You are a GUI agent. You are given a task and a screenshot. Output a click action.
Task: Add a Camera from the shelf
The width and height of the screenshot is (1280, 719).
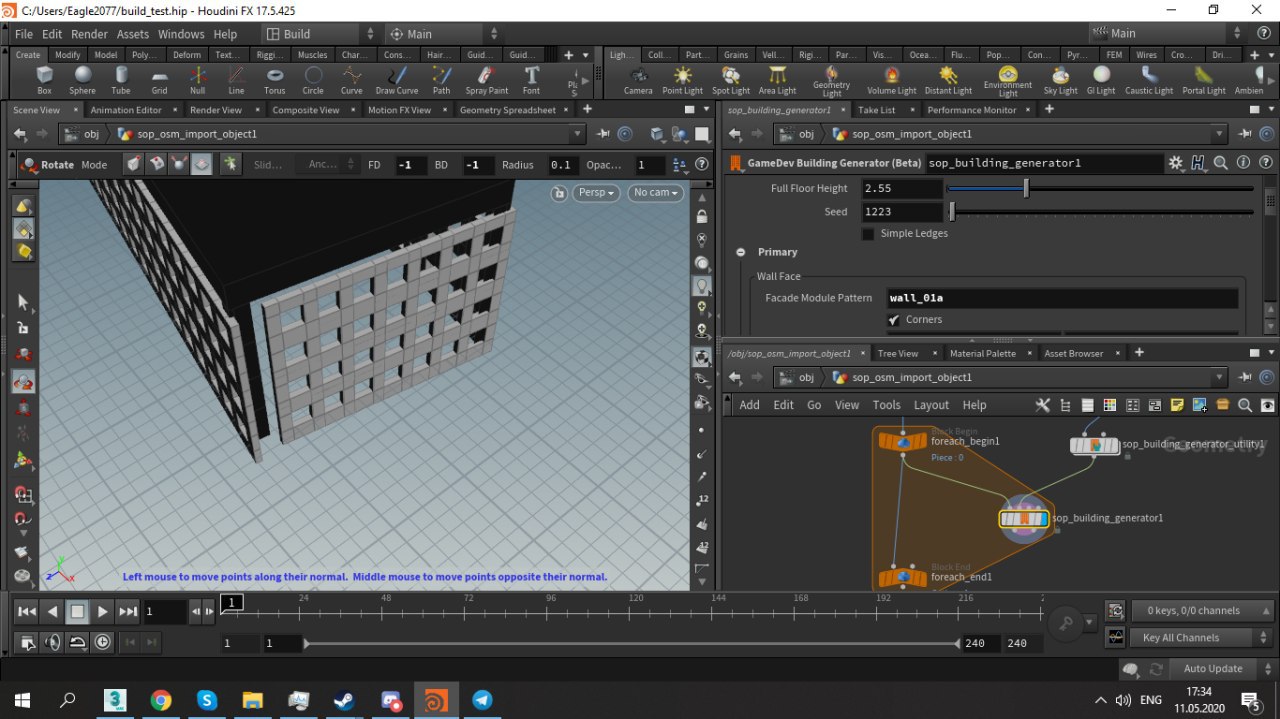638,80
